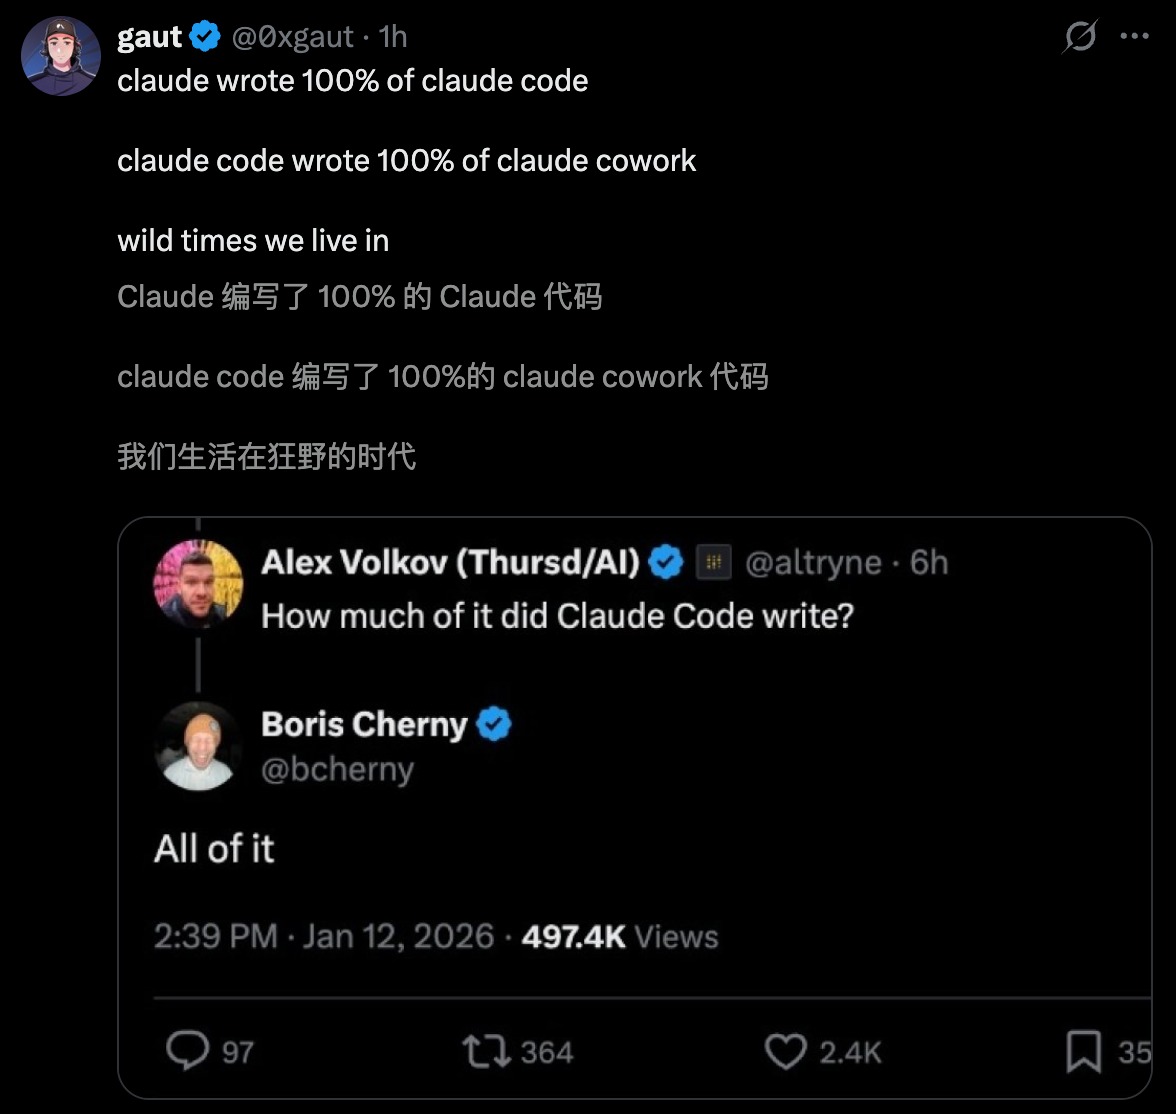
Task: Click the affiliation badge beside Alex Volkov
Action: click(x=713, y=563)
